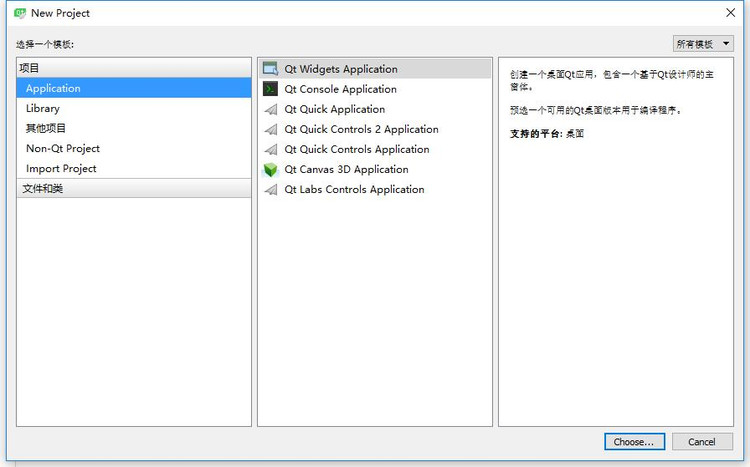Screen dimensions: 750x467
Task: Select Qt Quick Controls 2 Application label
Action: click(x=361, y=129)
